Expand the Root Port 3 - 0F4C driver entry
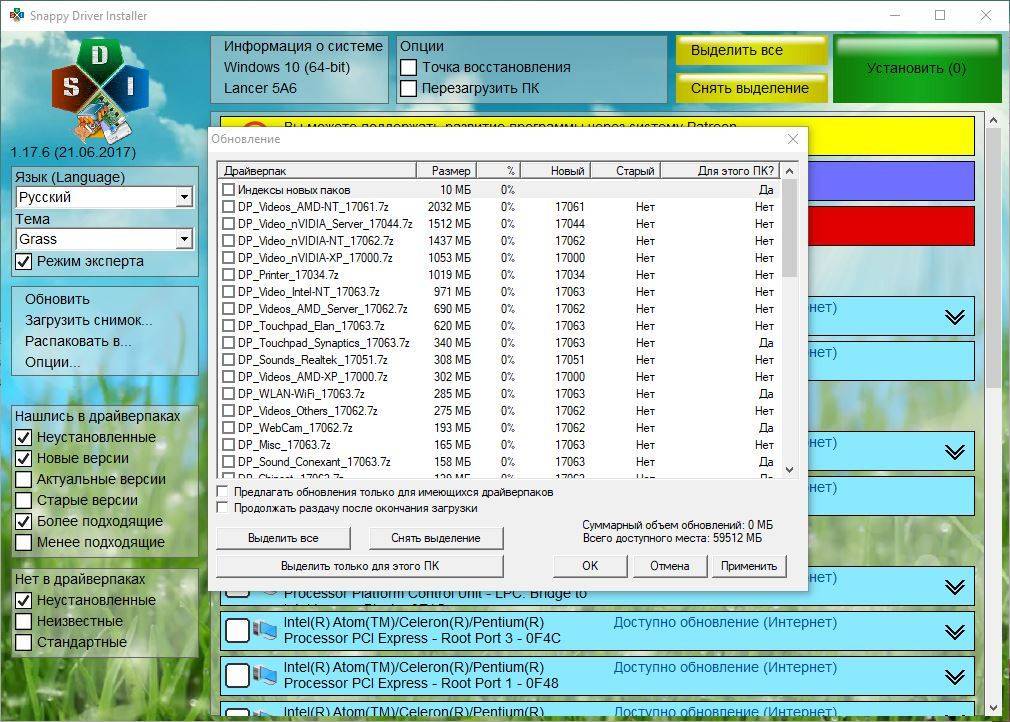Screen dimensions: 1010x722 (x=955, y=631)
